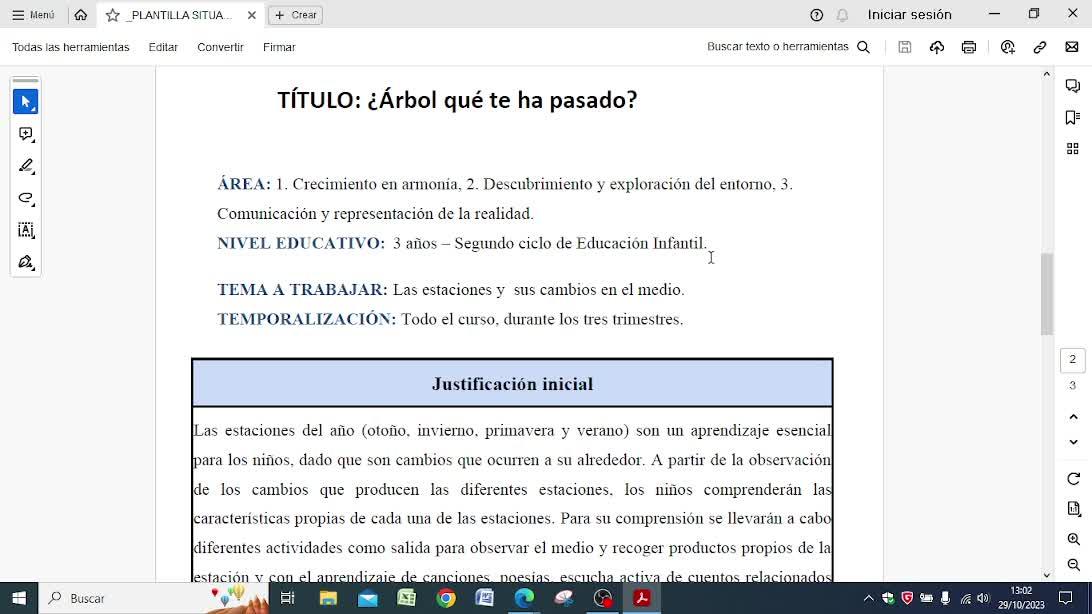Open Todas las herramientas
The image size is (1092, 614).
point(70,47)
